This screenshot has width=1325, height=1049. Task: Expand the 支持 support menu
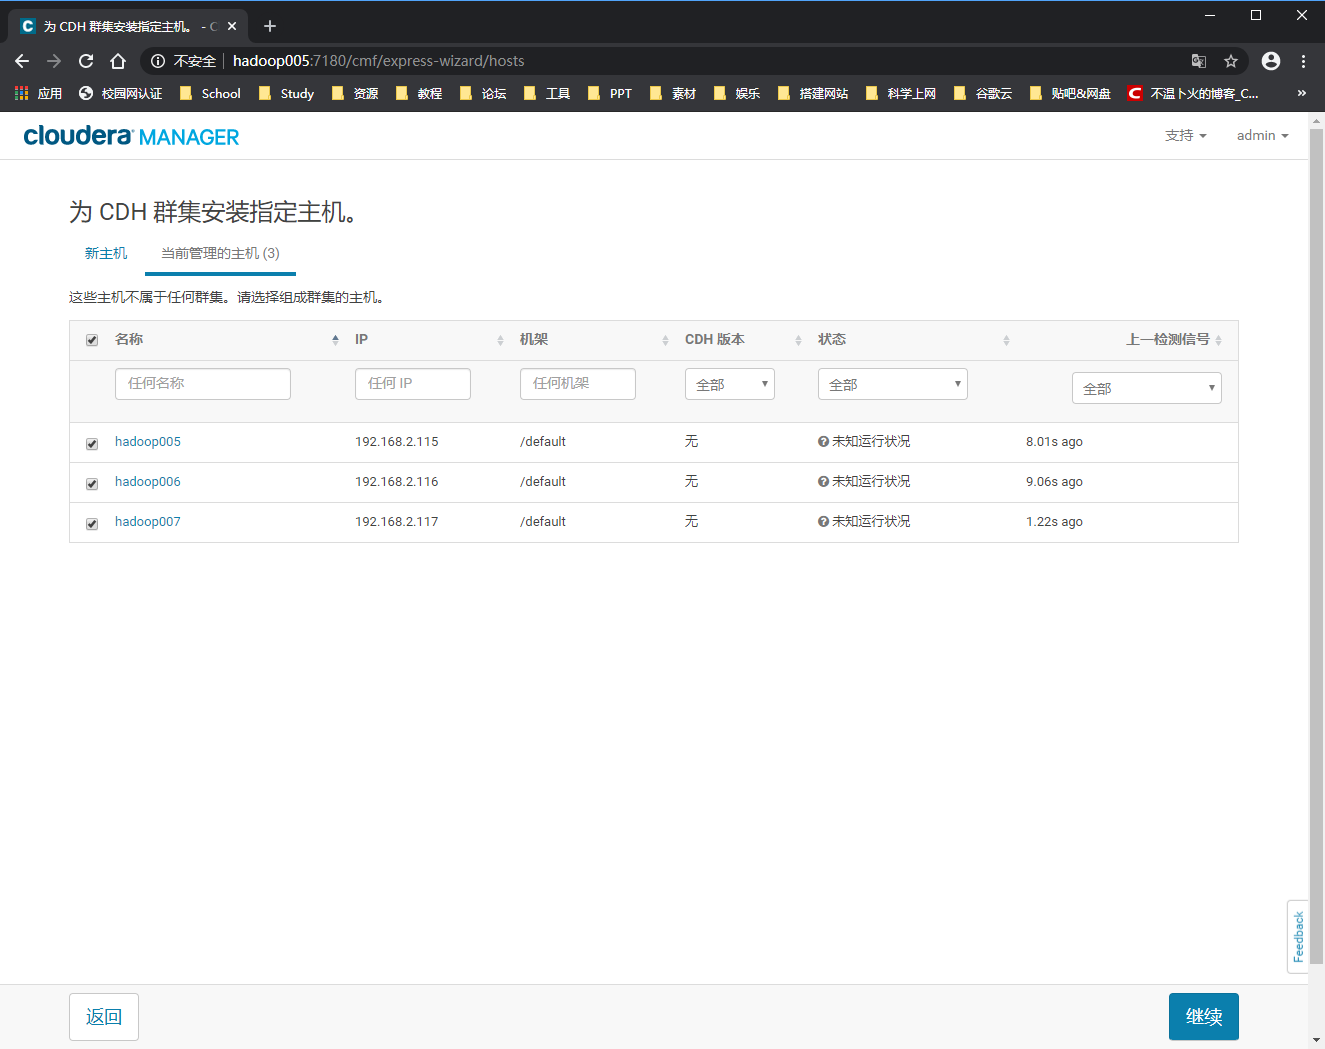coord(1186,135)
